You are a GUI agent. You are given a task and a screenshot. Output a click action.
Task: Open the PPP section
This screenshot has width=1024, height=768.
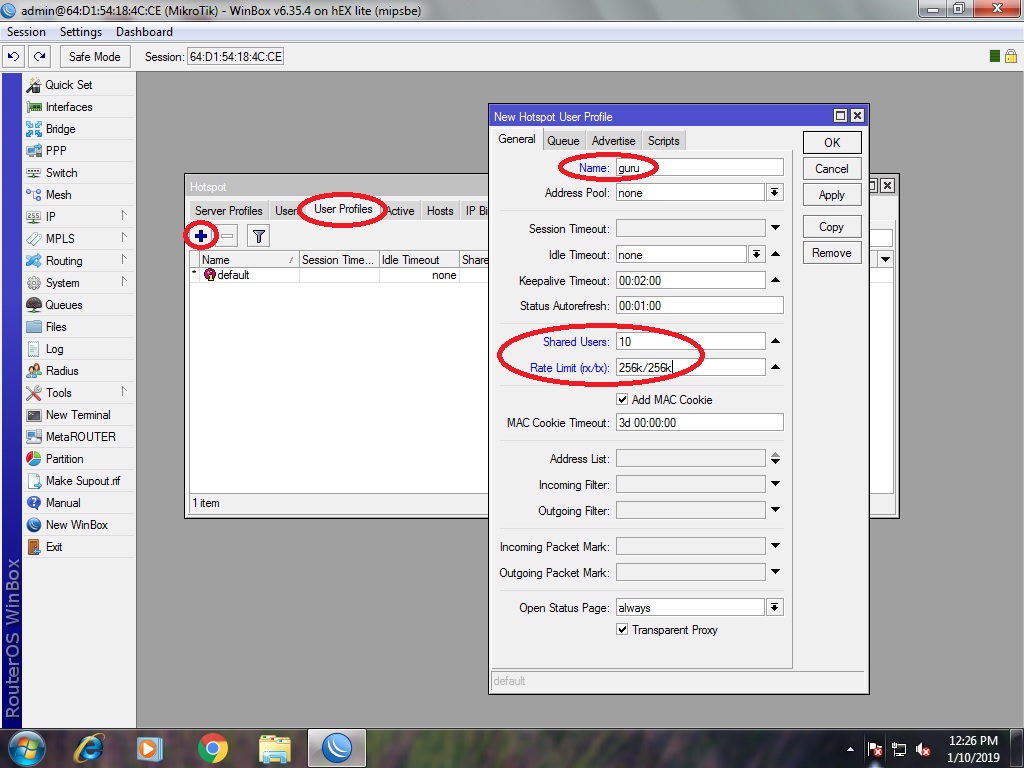pyautogui.click(x=56, y=151)
